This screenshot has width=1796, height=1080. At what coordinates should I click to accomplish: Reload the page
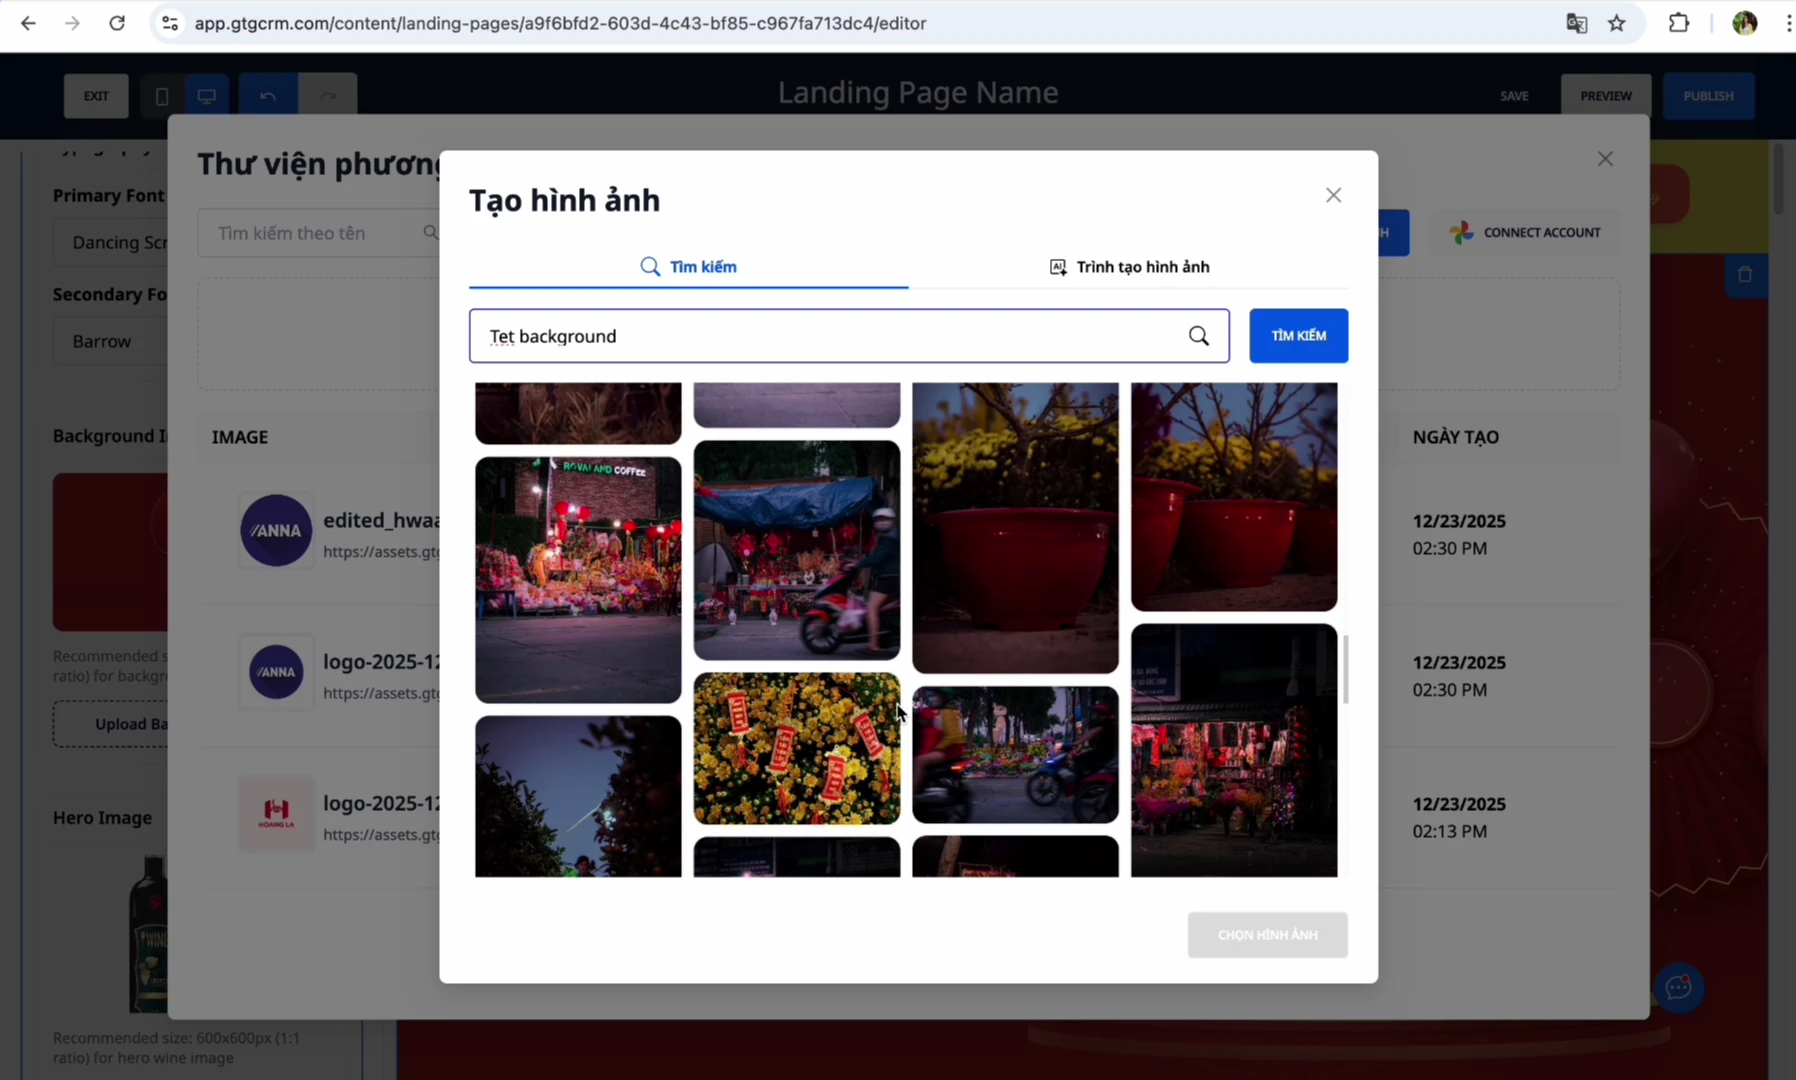[x=117, y=23]
